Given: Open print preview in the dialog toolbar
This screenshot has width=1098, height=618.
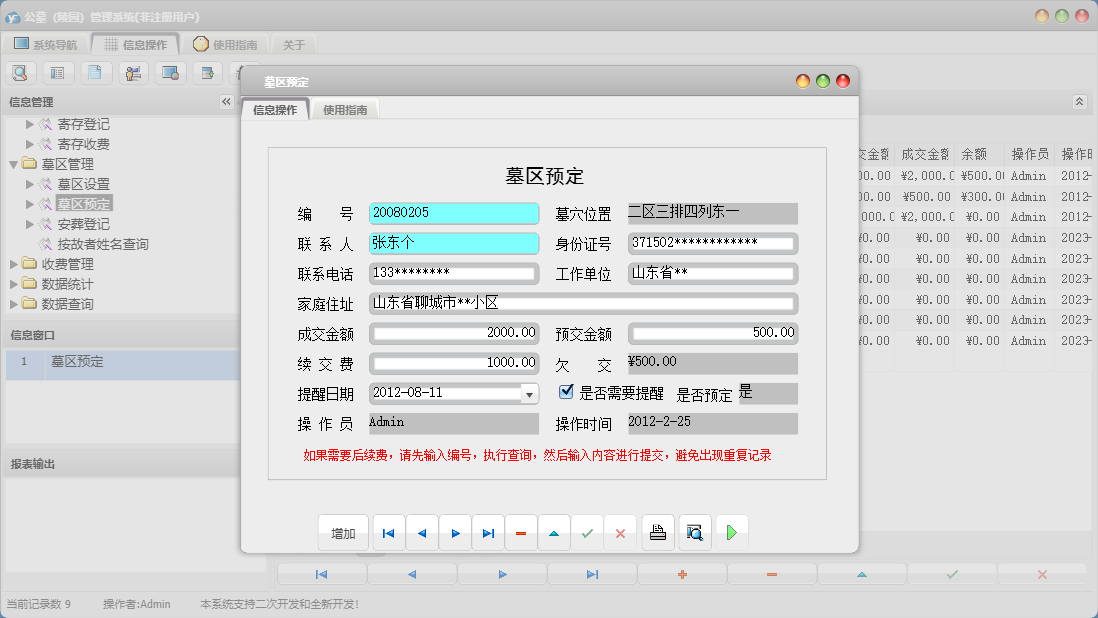Looking at the screenshot, I should pyautogui.click(x=693, y=532).
